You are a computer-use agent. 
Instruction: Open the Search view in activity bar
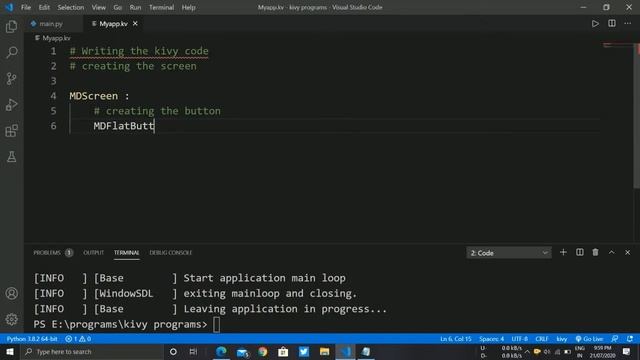[11, 52]
